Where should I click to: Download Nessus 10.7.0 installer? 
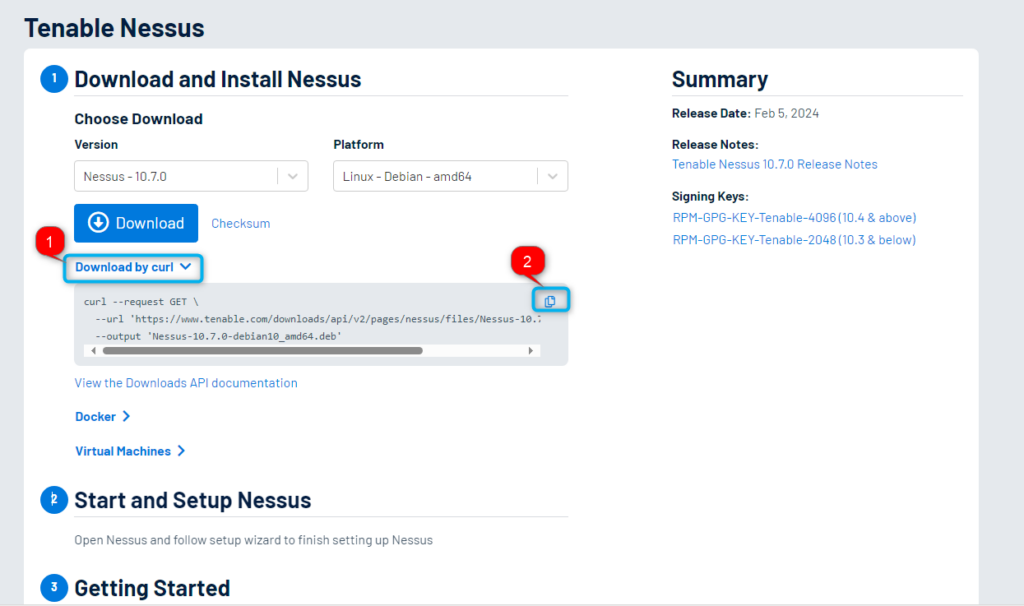point(136,222)
